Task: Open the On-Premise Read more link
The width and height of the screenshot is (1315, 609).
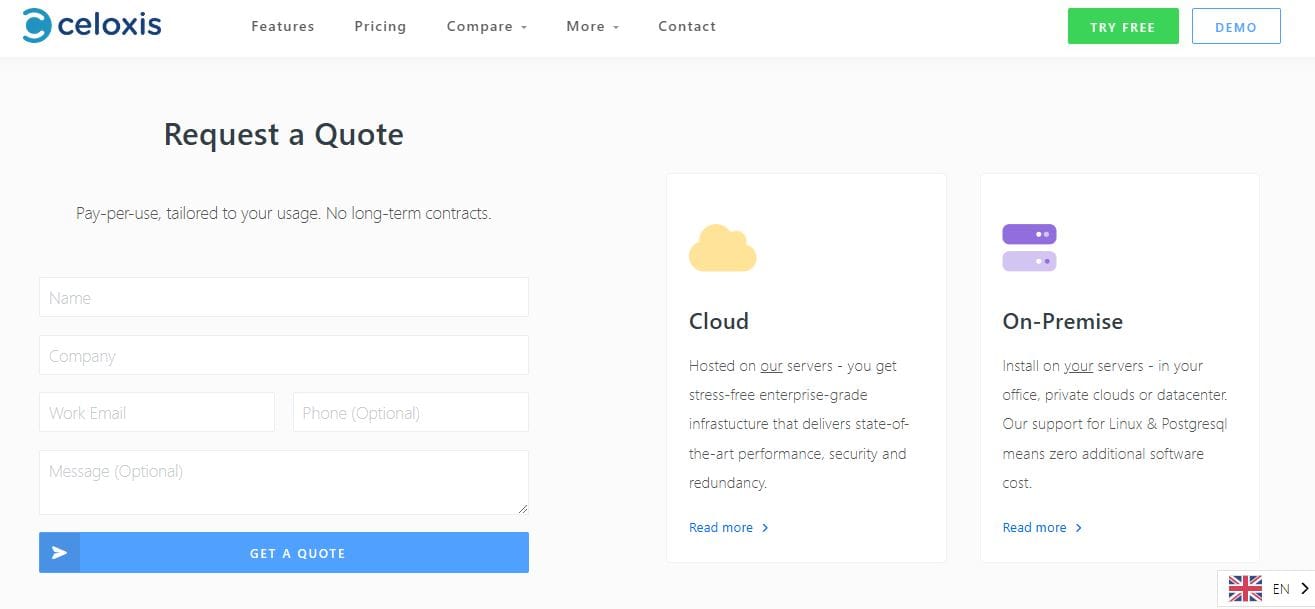Action: point(1034,528)
